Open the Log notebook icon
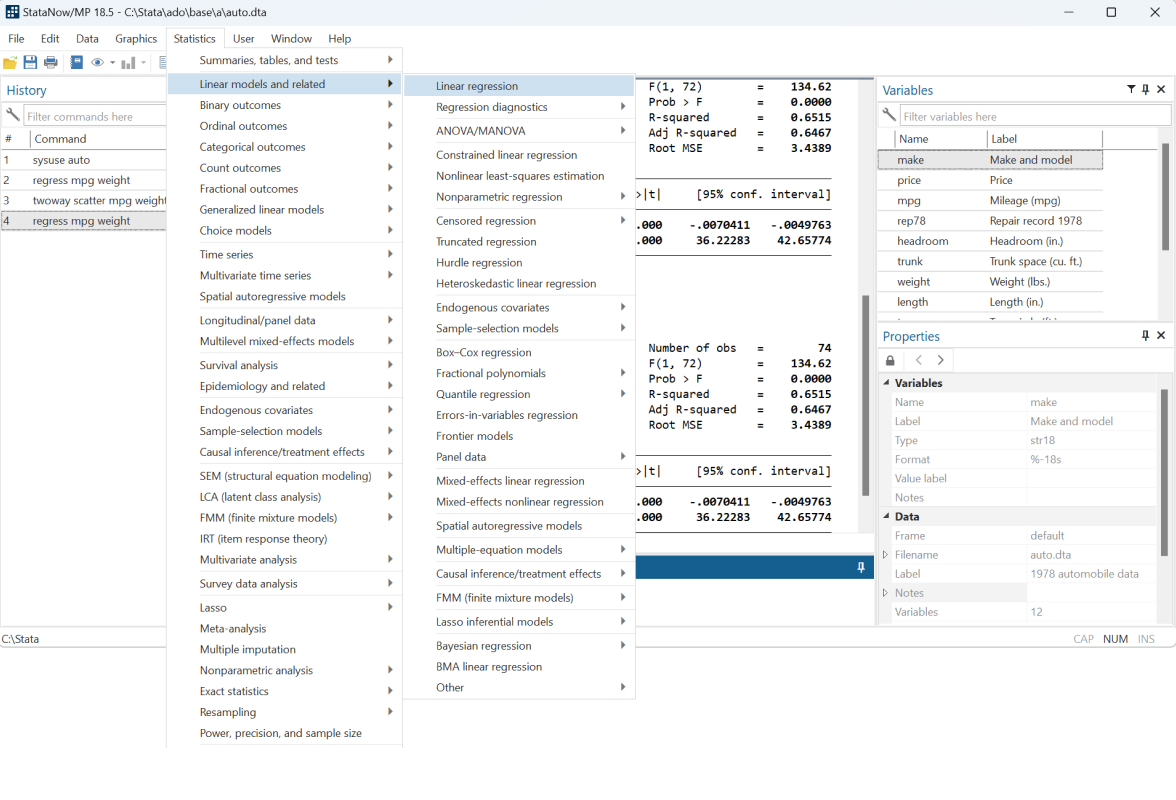Viewport: 1176px width, 800px height. click(77, 63)
